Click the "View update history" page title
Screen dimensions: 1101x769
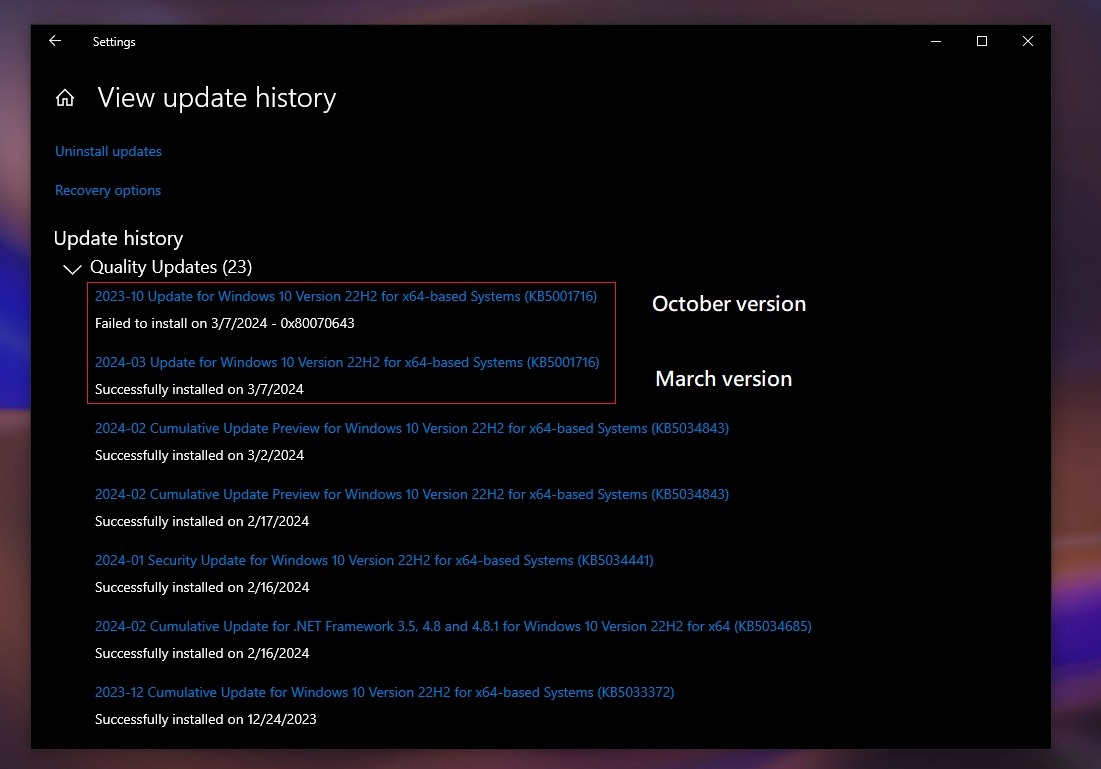point(217,98)
